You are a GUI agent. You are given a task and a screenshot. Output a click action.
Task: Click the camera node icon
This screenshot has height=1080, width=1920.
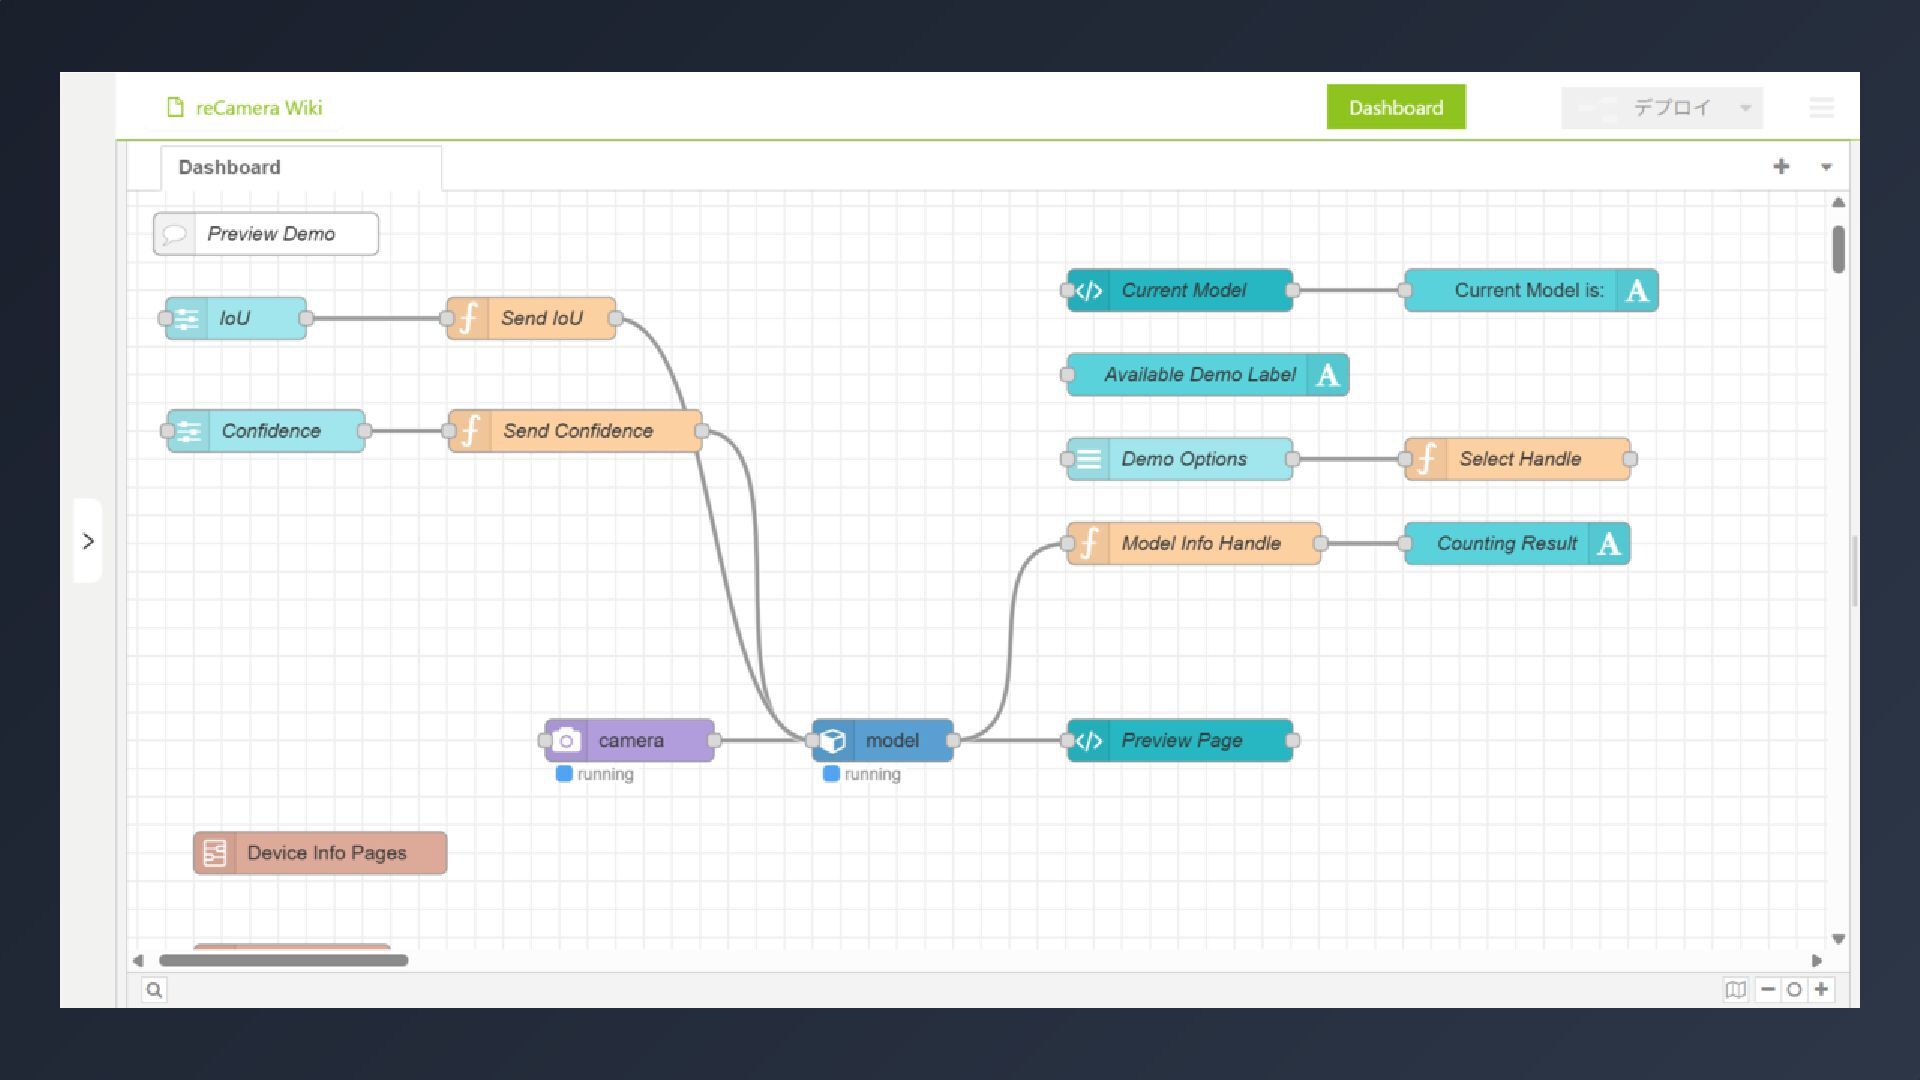click(x=567, y=741)
